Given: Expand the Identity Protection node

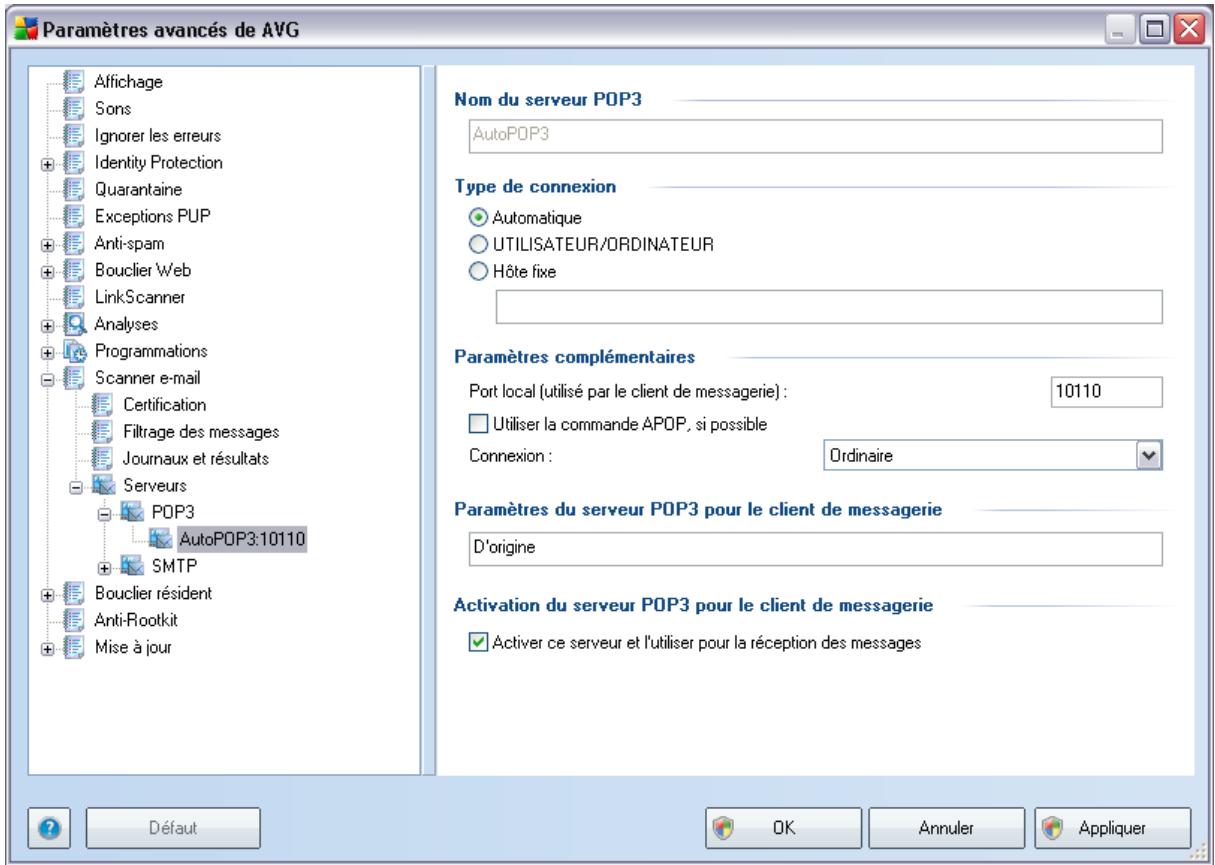Looking at the screenshot, I should (x=48, y=163).
